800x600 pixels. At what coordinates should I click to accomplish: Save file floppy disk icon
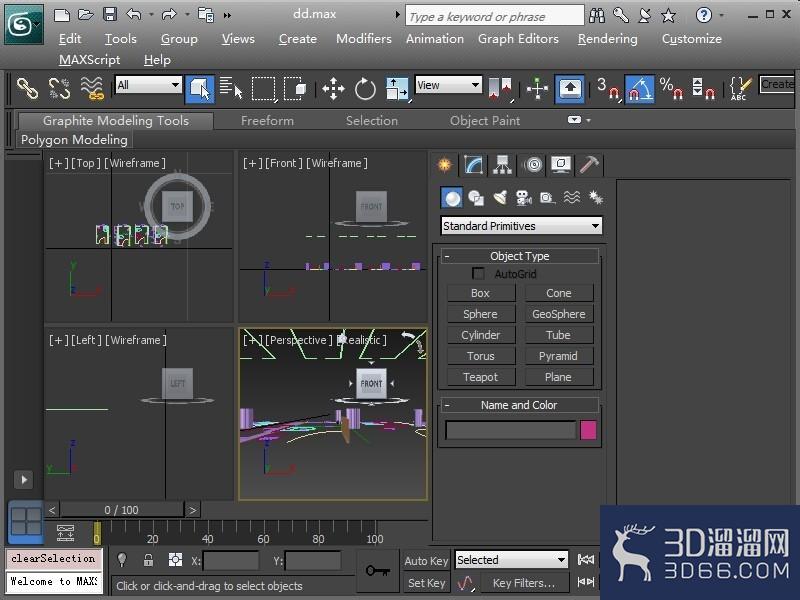(110, 14)
